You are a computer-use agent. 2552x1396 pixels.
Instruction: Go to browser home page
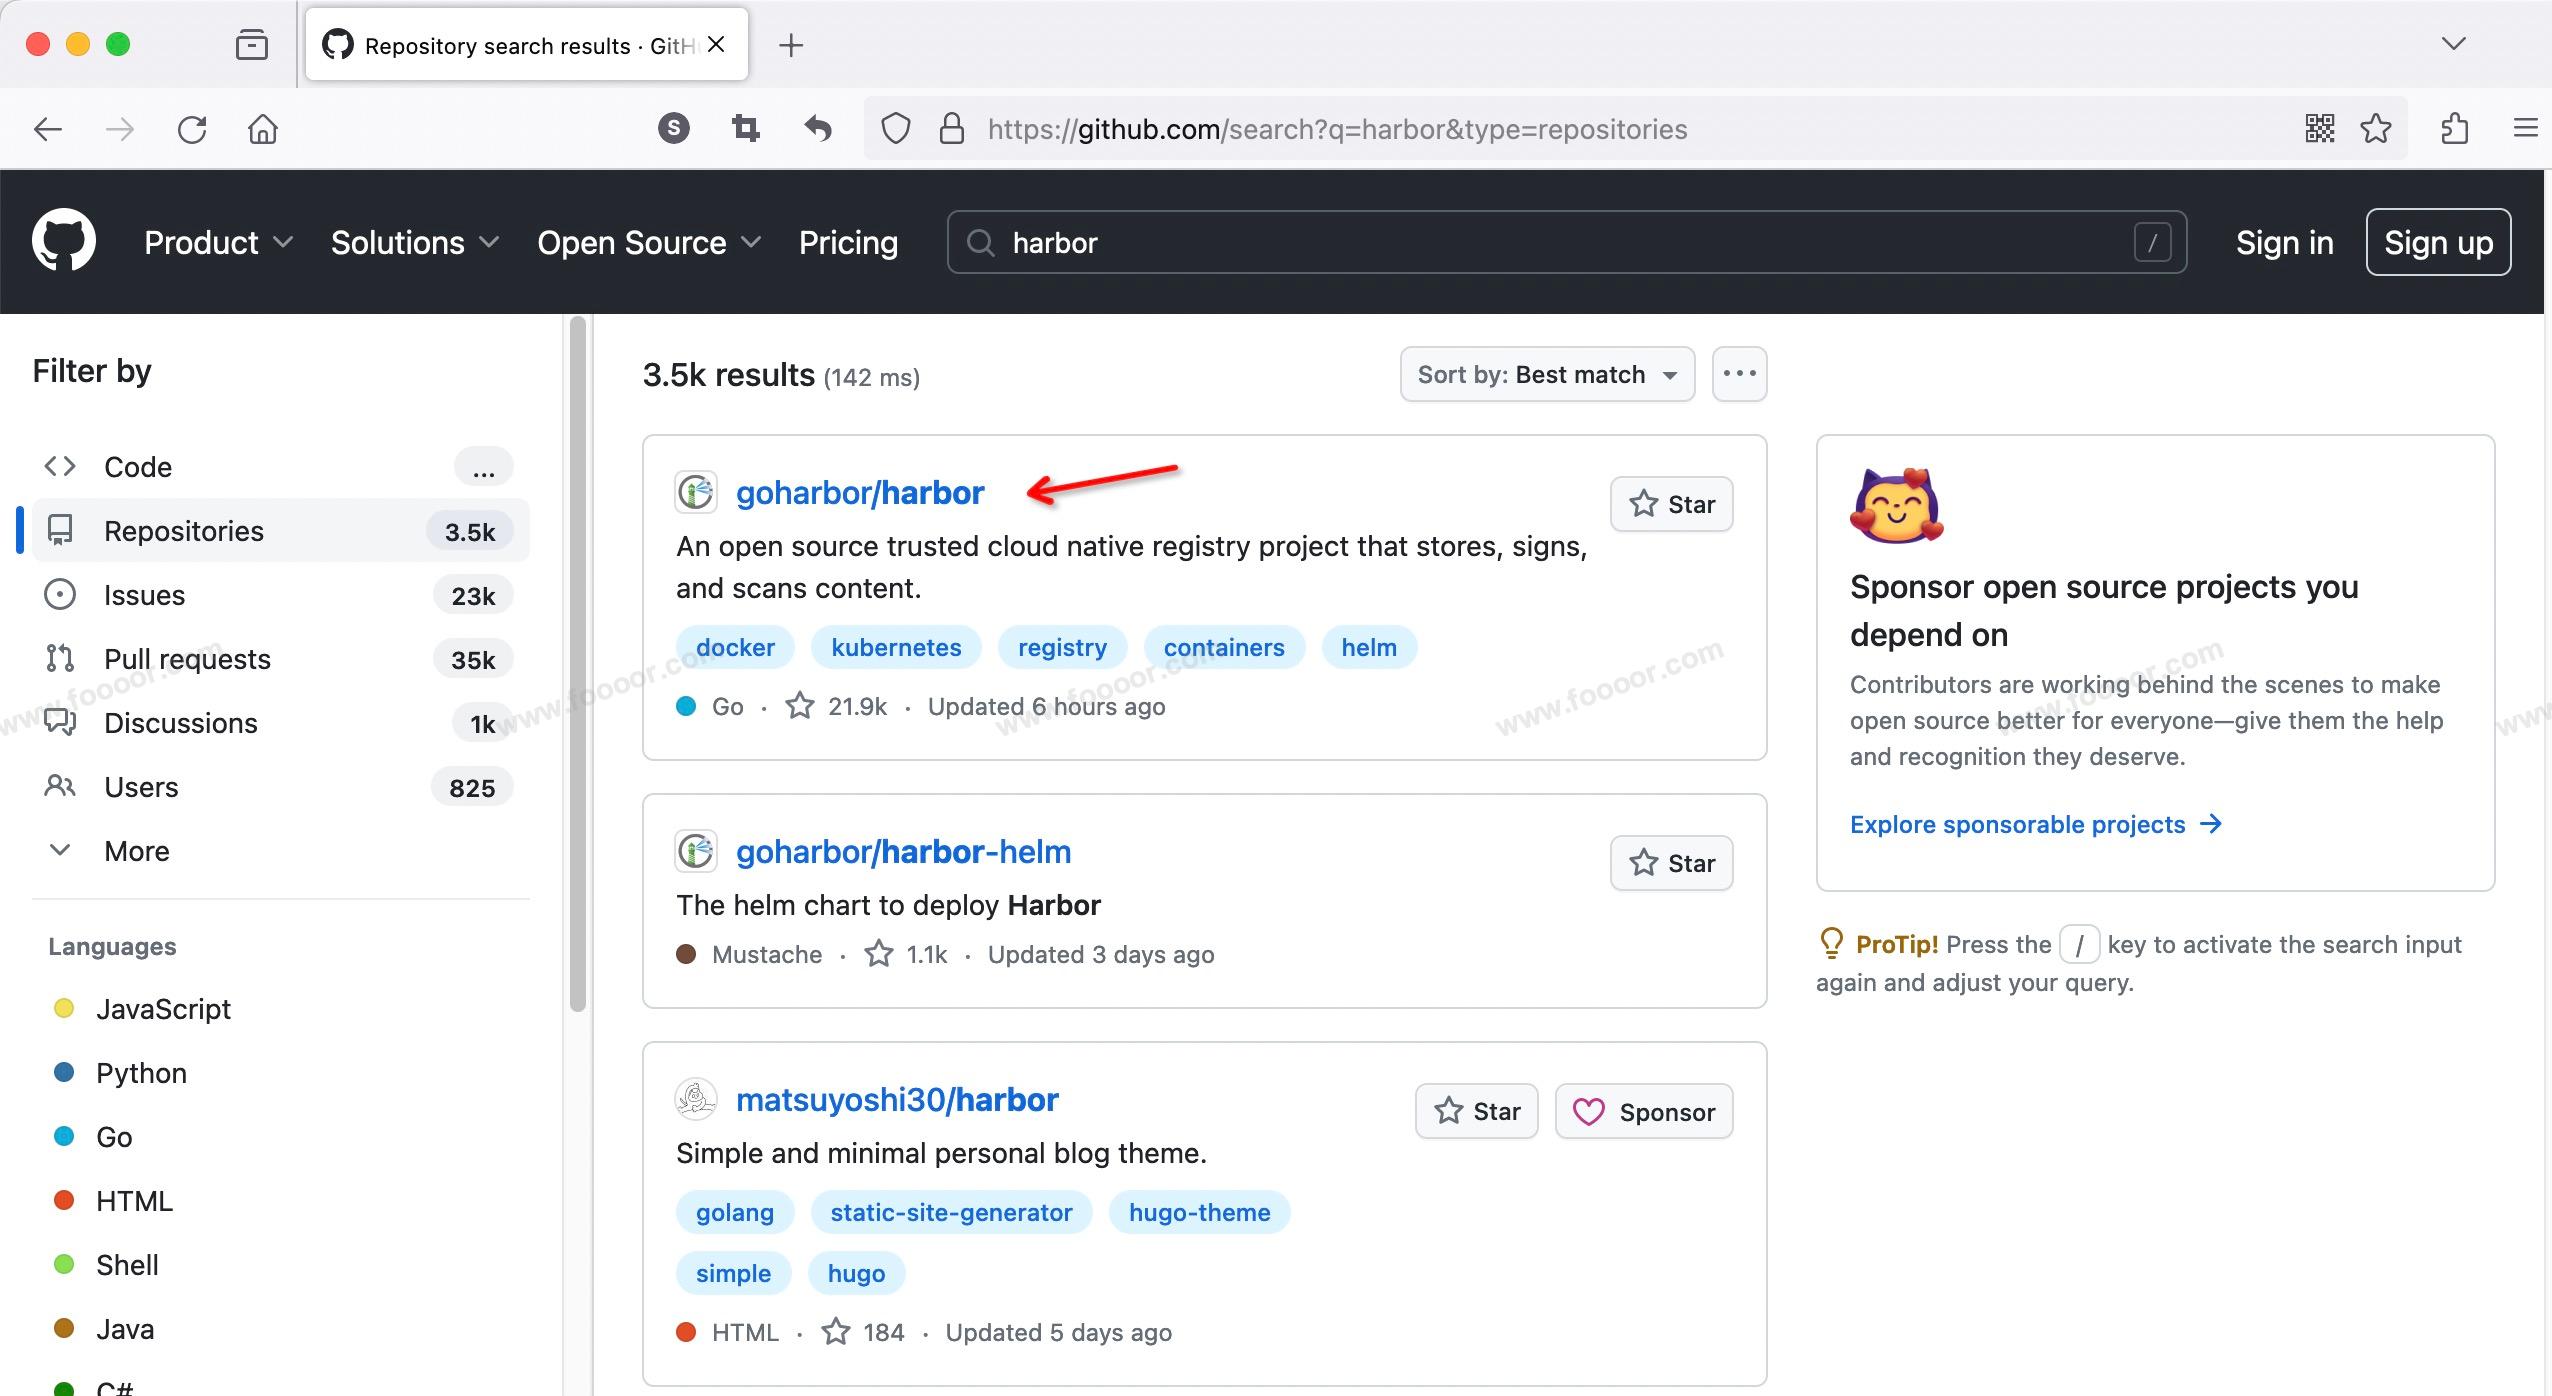(x=263, y=129)
